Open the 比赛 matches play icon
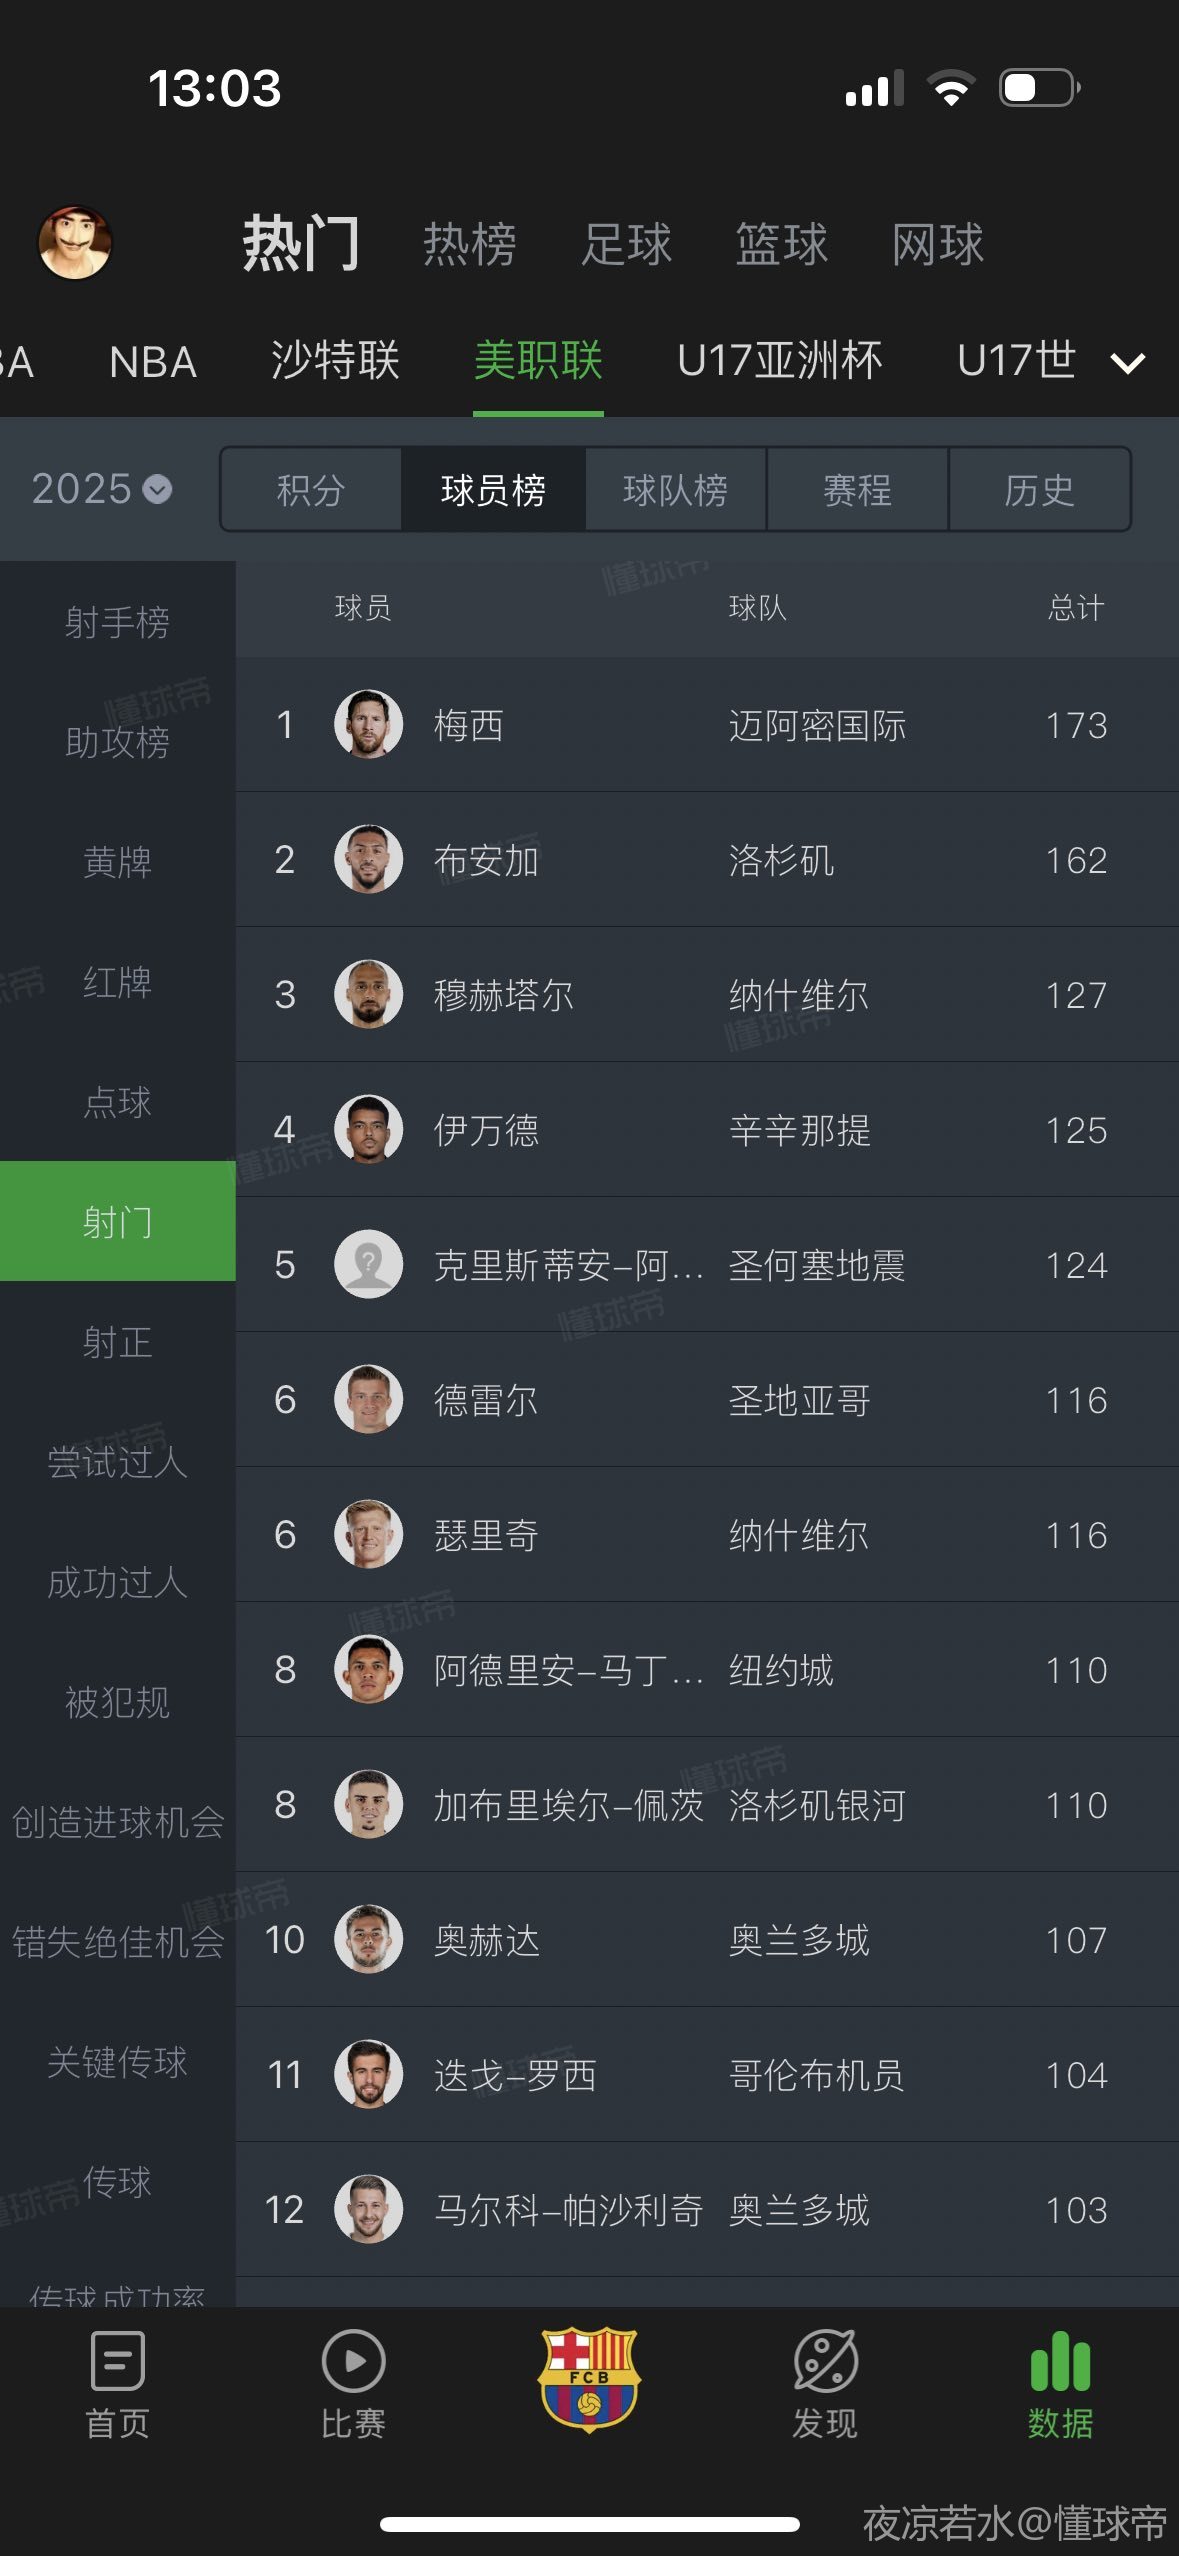Image resolution: width=1179 pixels, height=2556 pixels. click(353, 2362)
